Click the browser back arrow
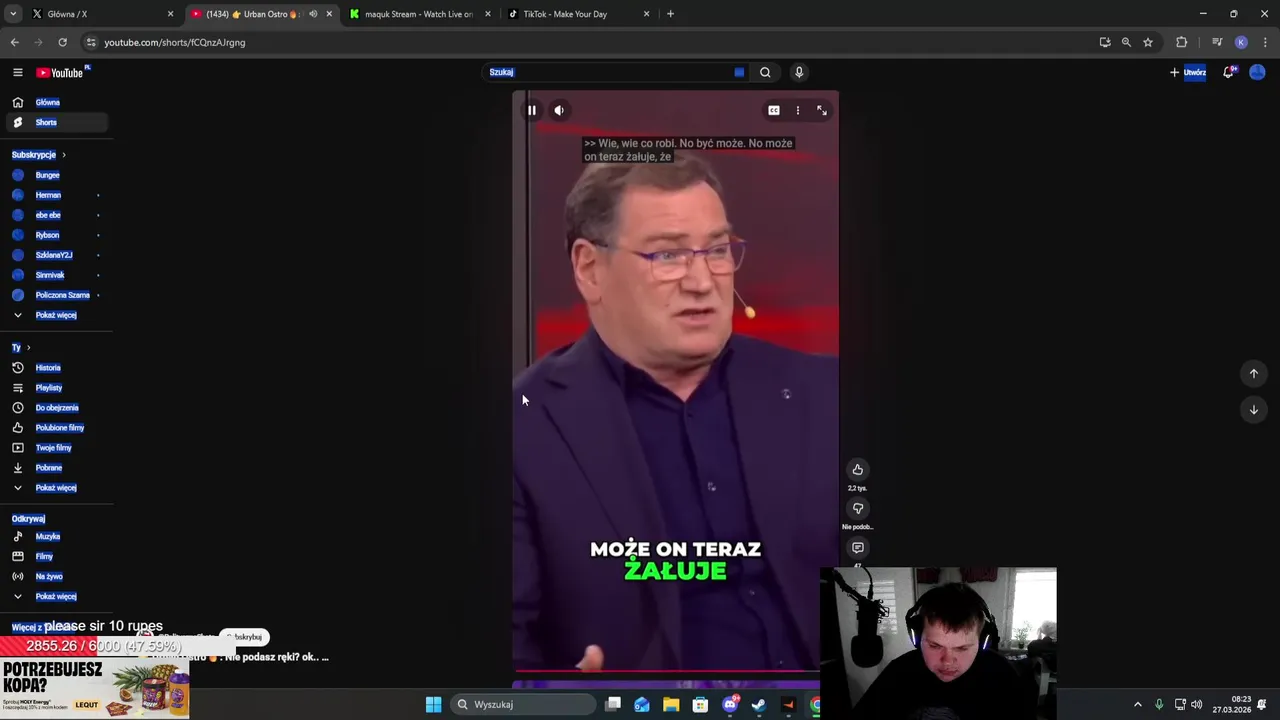The height and width of the screenshot is (720, 1280). tap(14, 42)
